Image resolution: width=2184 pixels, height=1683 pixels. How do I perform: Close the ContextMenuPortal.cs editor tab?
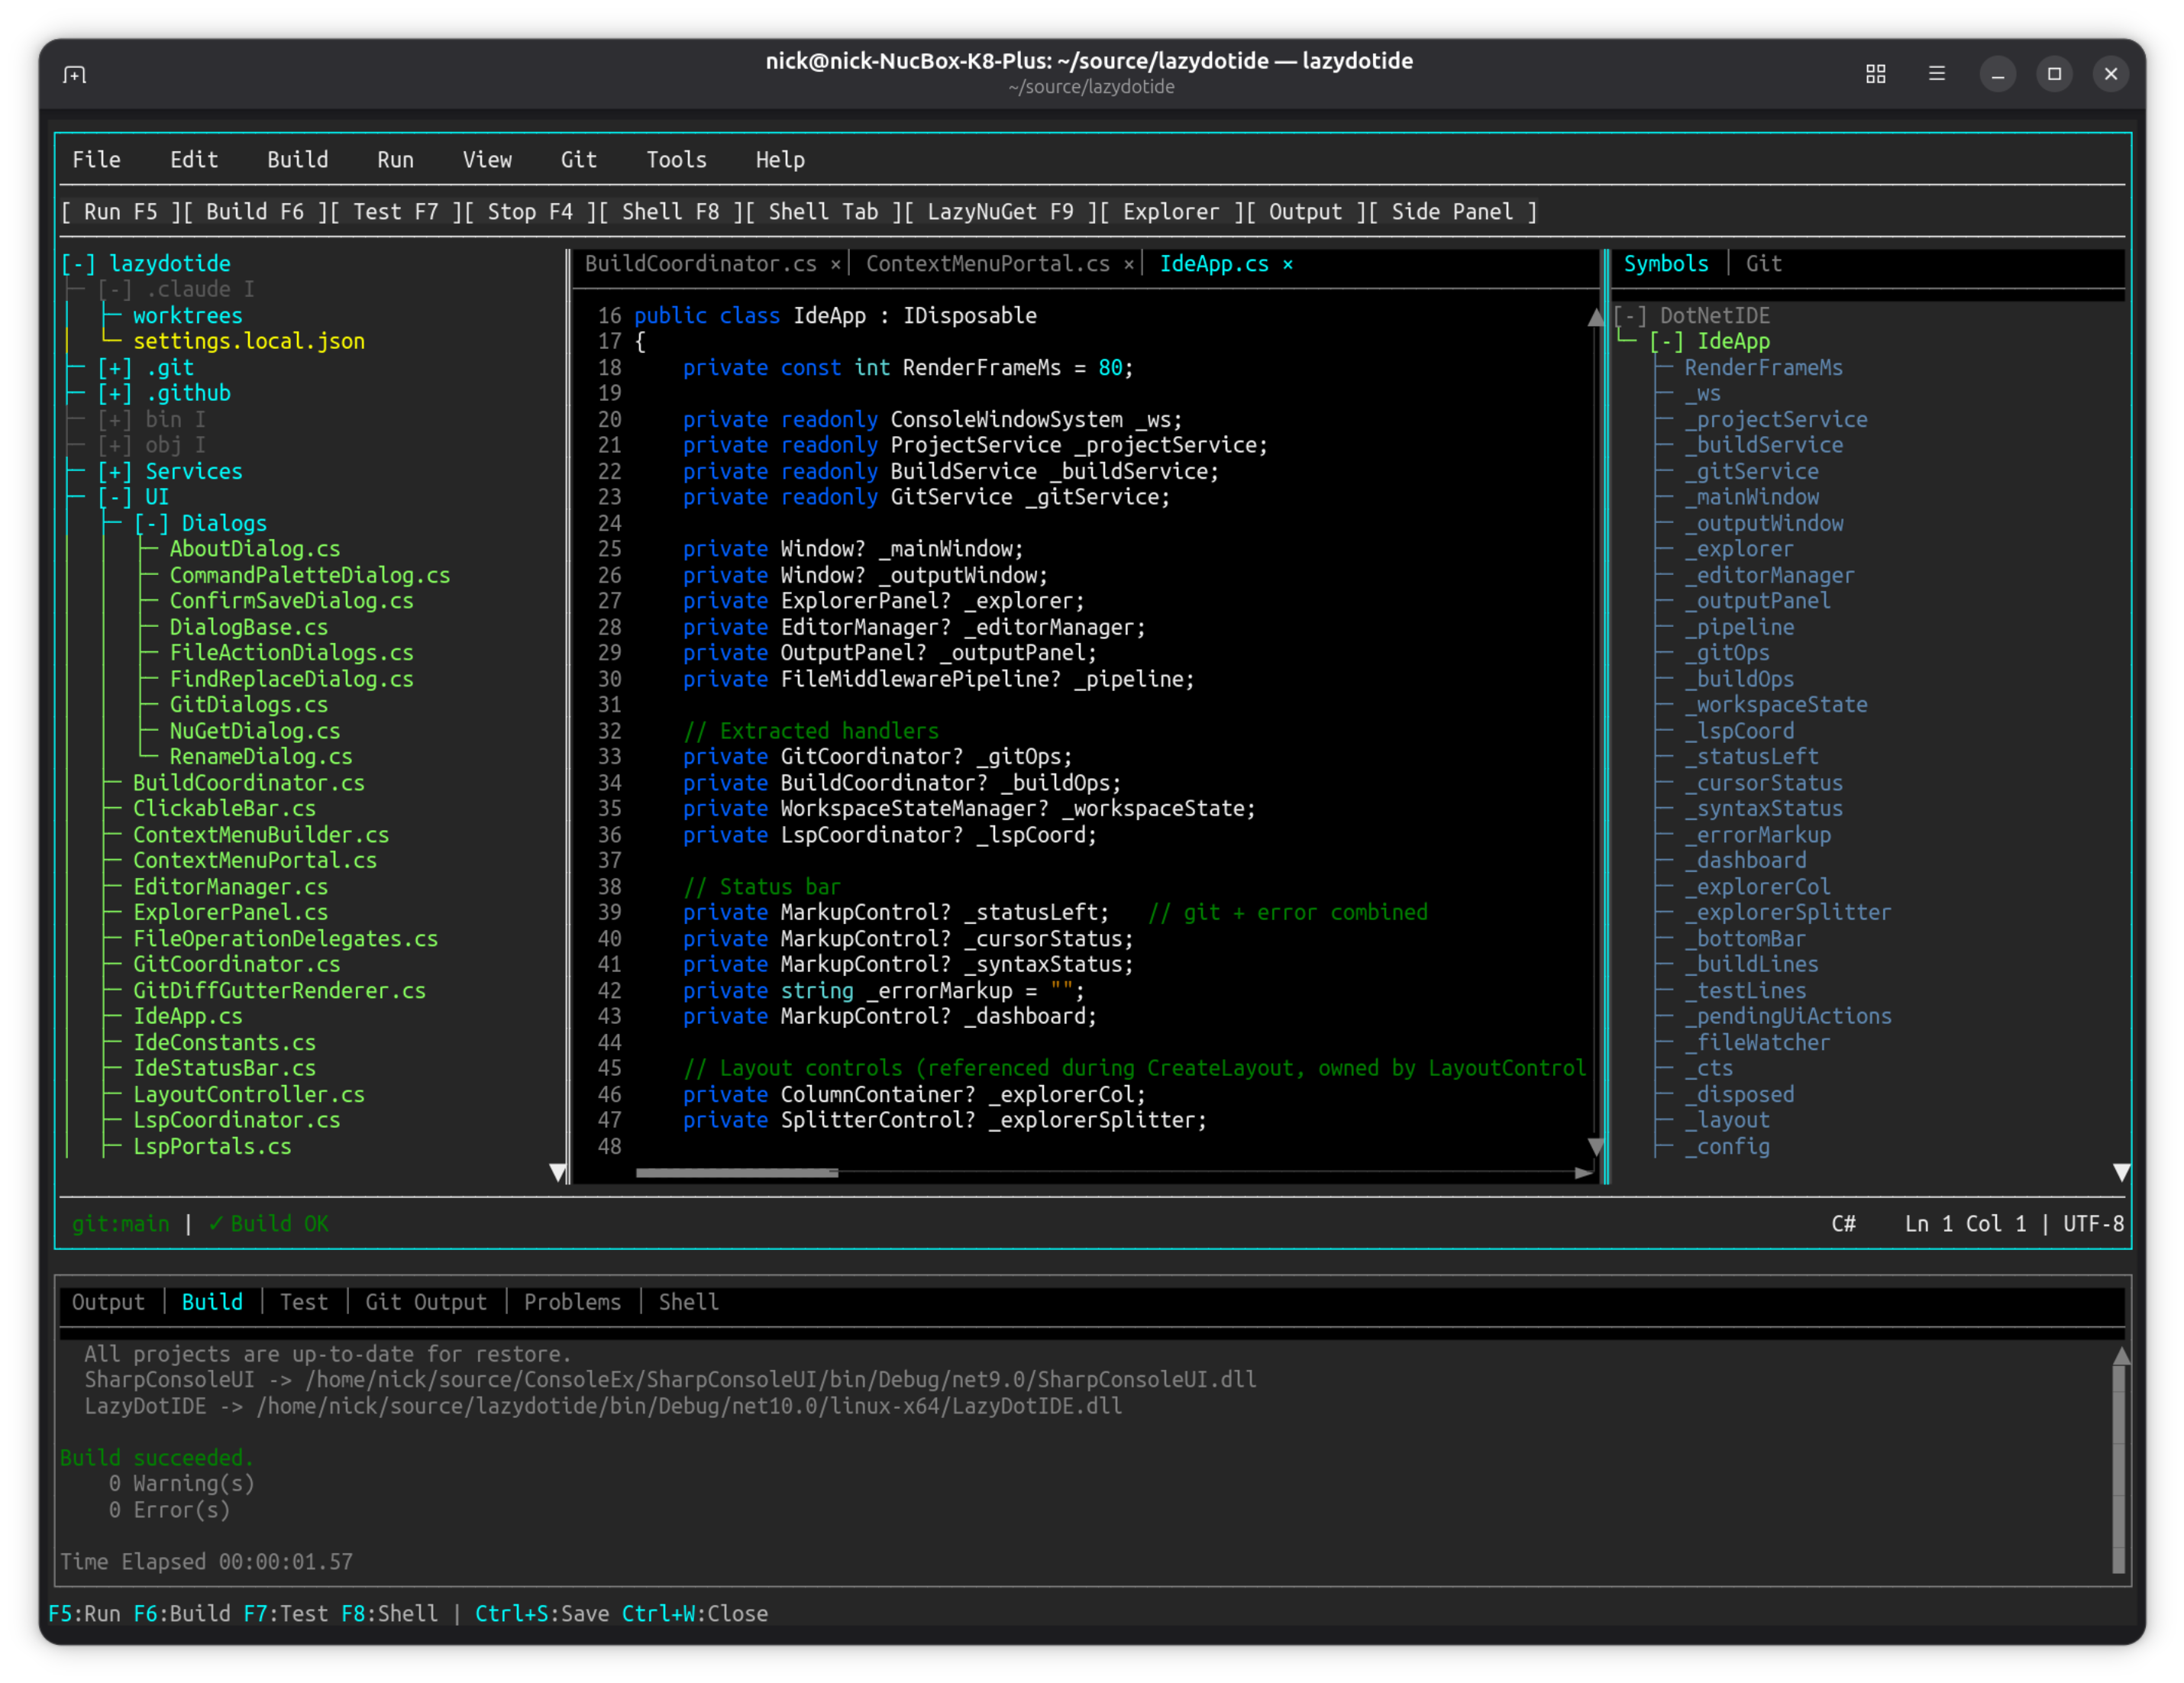click(1128, 264)
